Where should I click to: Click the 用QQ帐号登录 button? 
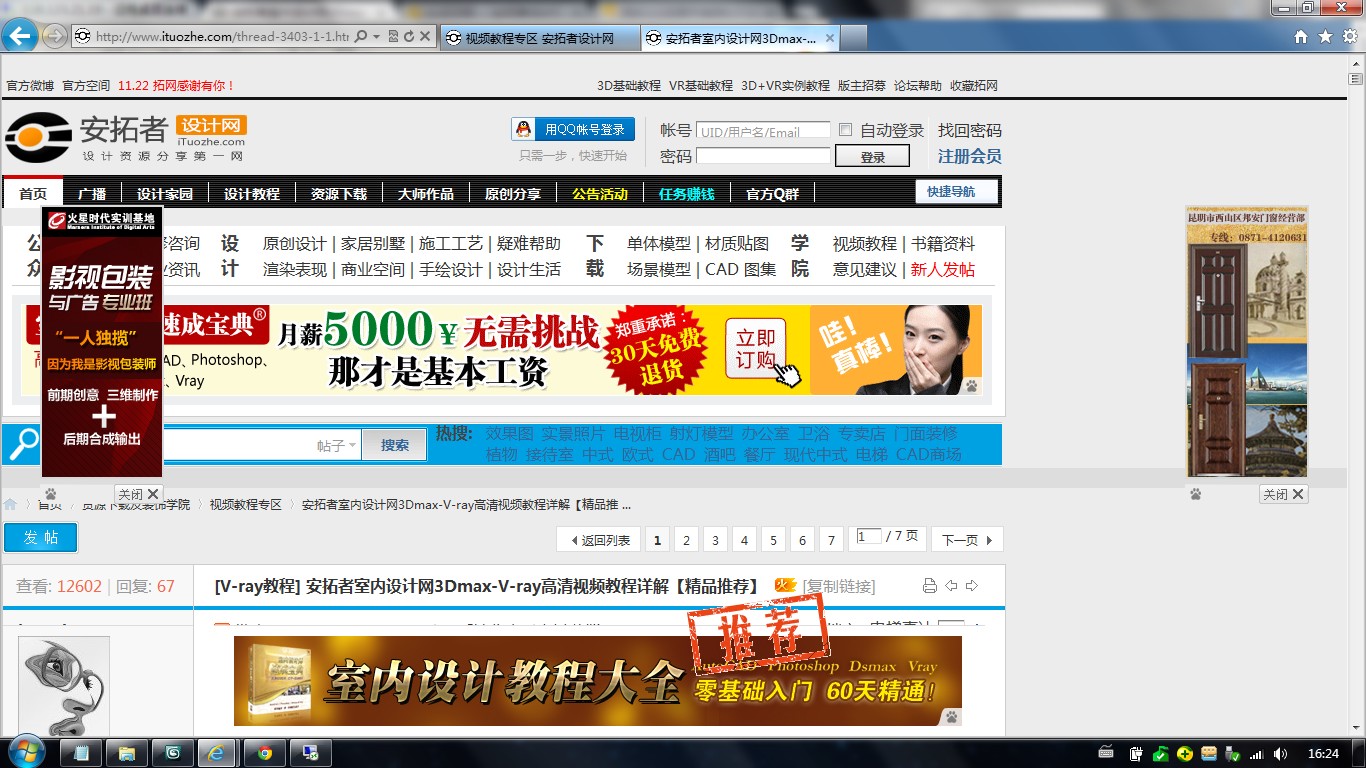[x=574, y=129]
